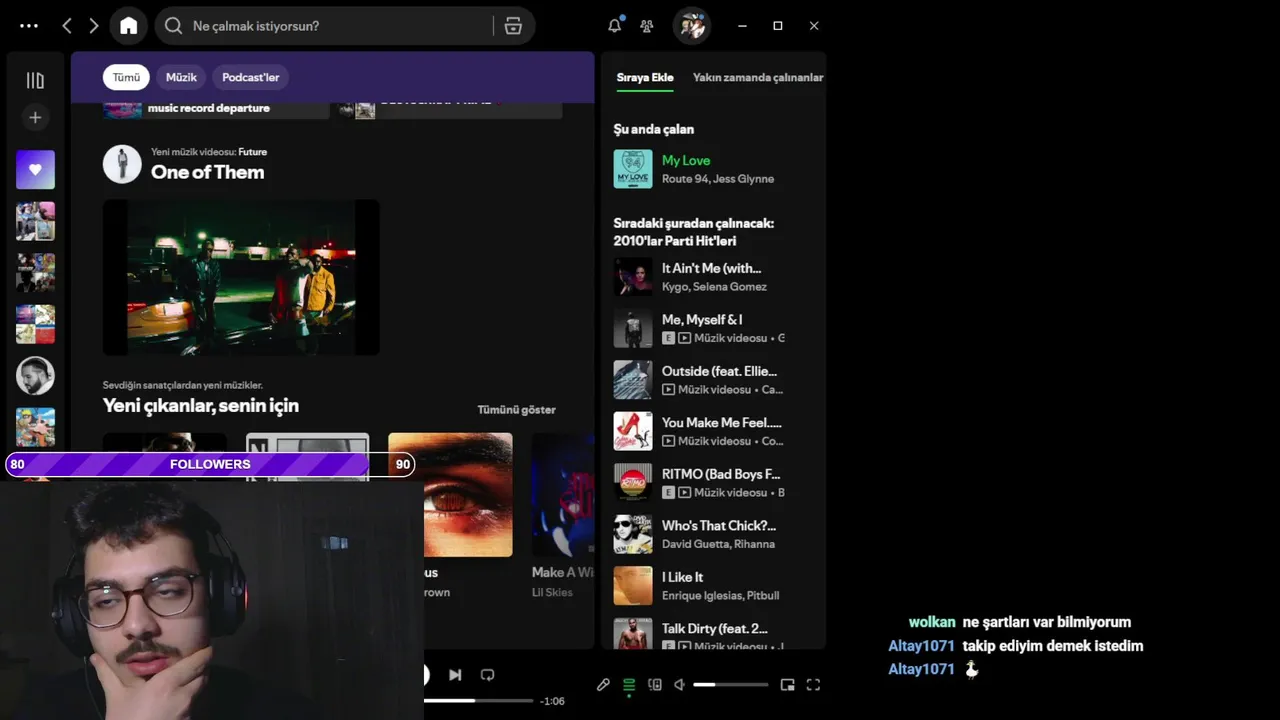Open Route 94, Jess Glynne artists
The width and height of the screenshot is (1280, 720).
(718, 179)
